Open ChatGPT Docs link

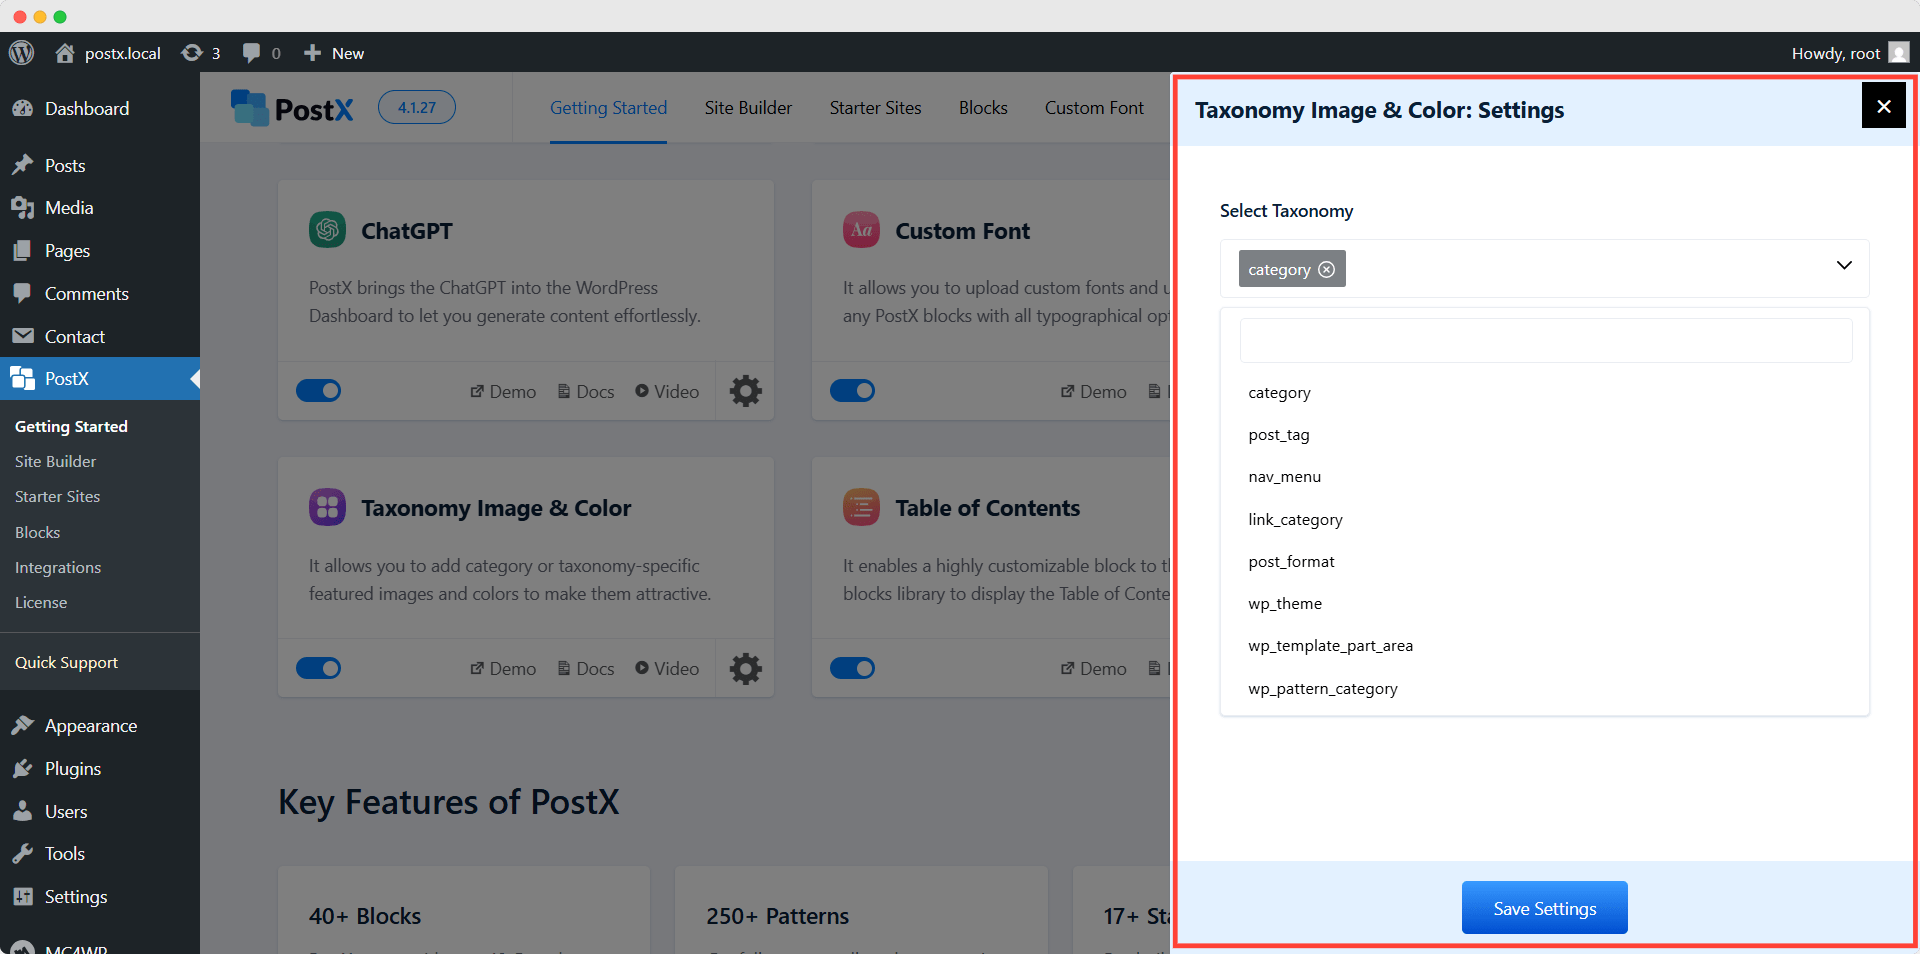586,392
